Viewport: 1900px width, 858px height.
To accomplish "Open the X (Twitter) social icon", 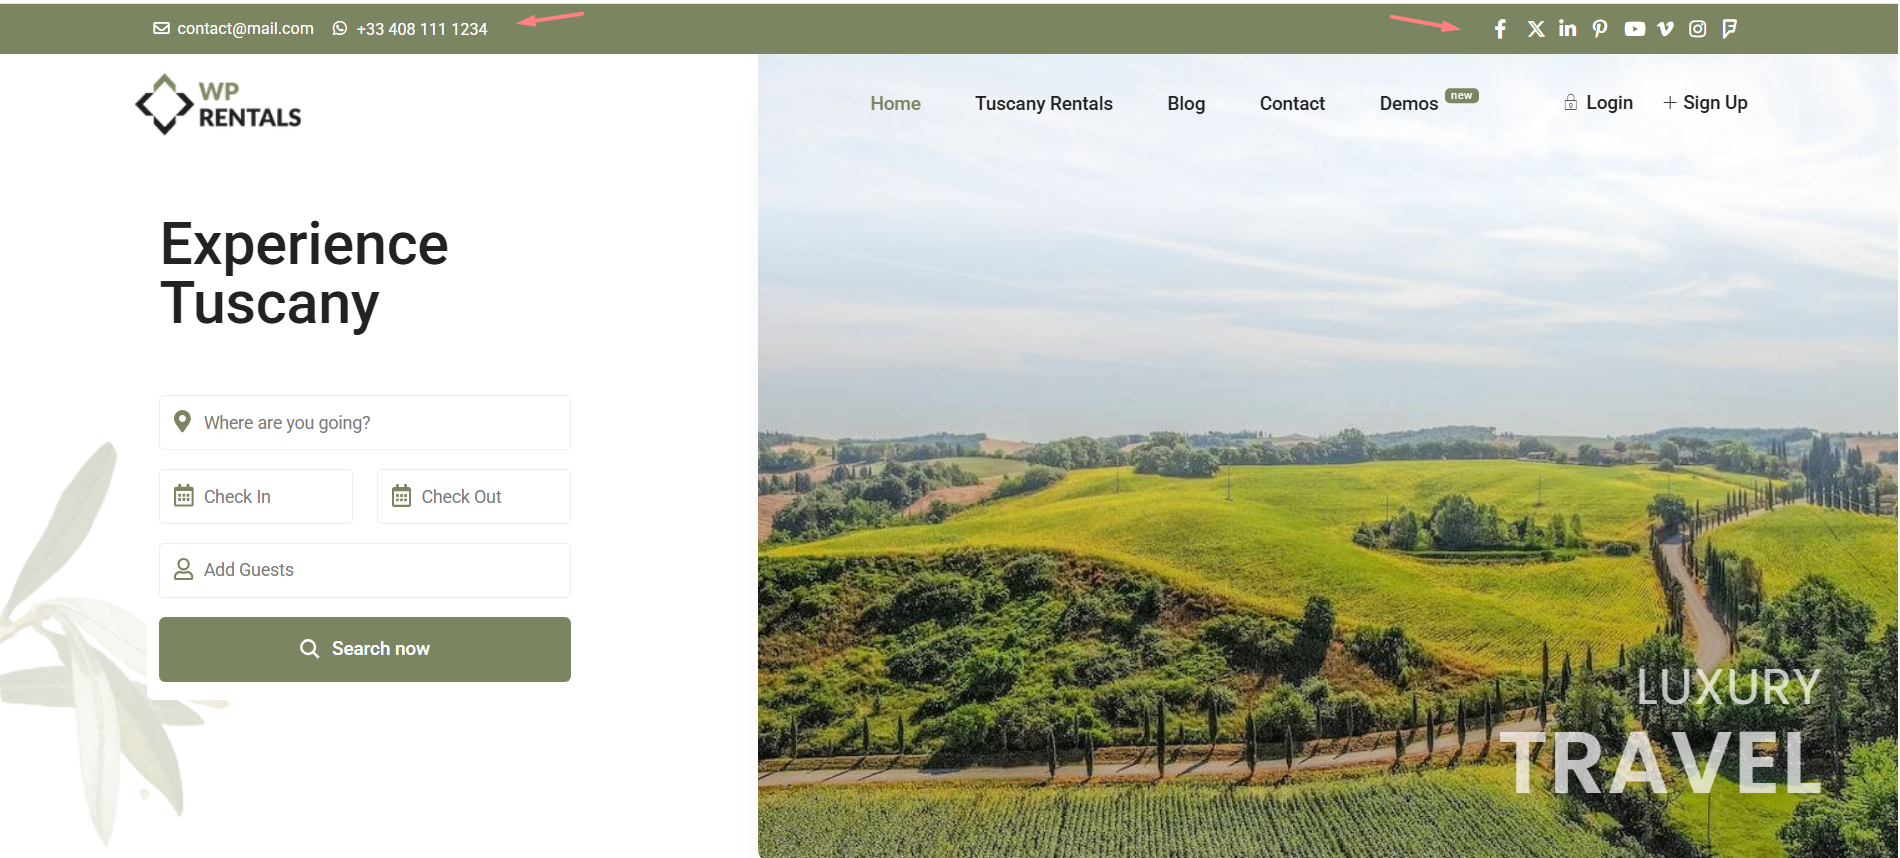I will click(x=1536, y=29).
